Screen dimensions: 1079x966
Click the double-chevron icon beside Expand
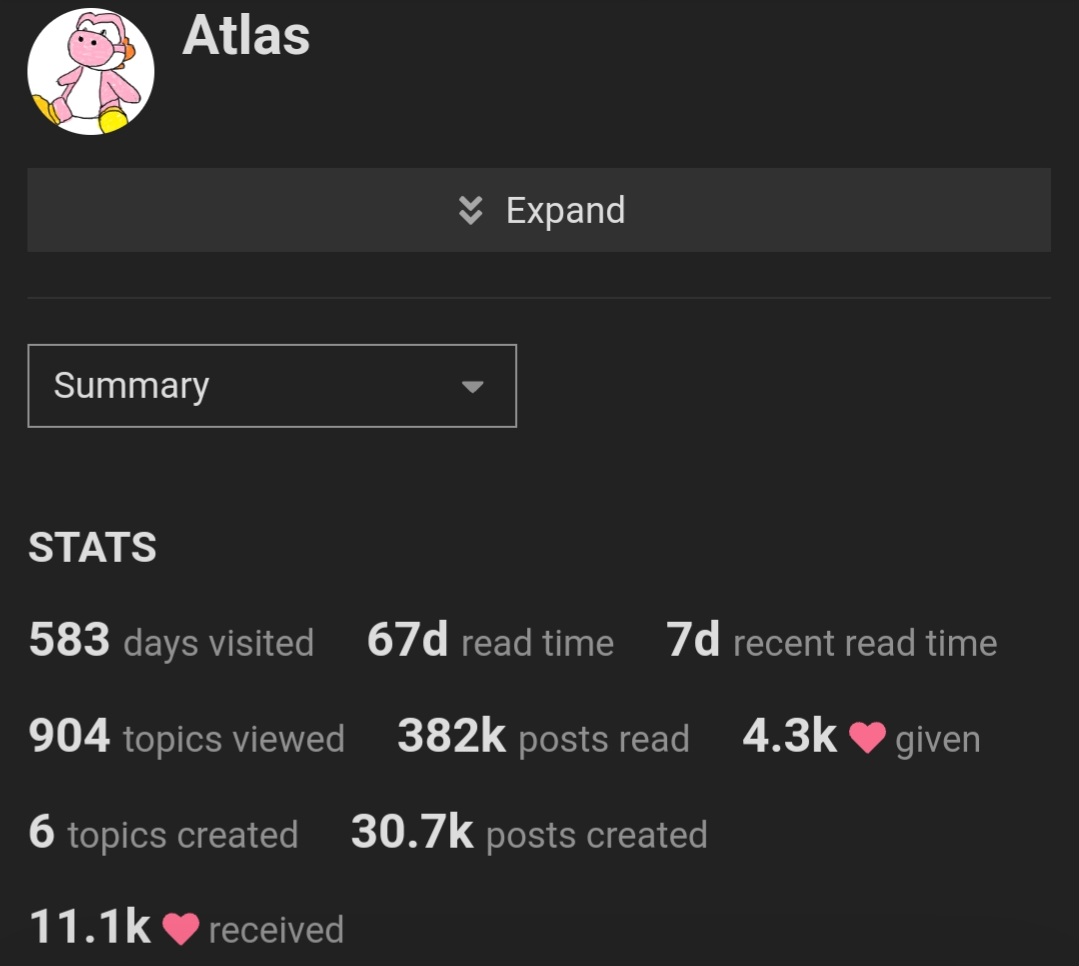click(471, 211)
